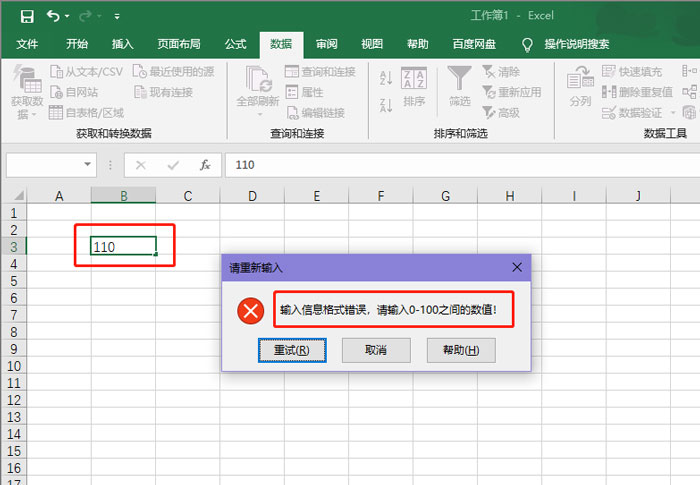Open the 数据验证 (Data Validation) dropdown
Screen dimensions: 700x485
click(673, 113)
